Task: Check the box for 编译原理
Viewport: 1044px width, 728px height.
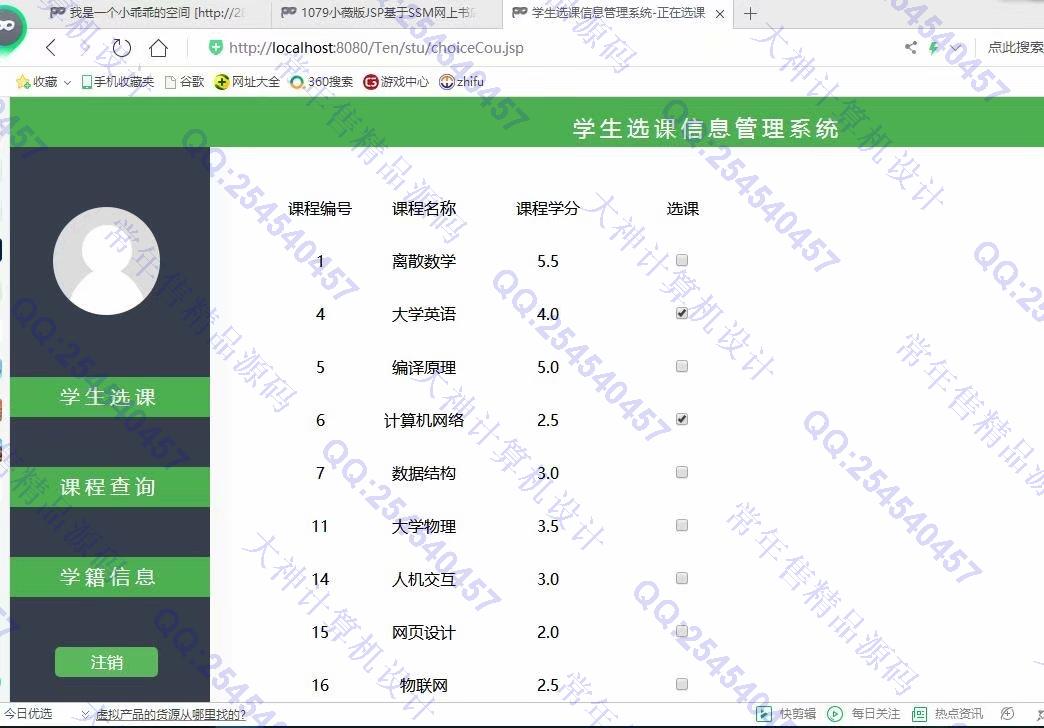Action: tap(682, 366)
